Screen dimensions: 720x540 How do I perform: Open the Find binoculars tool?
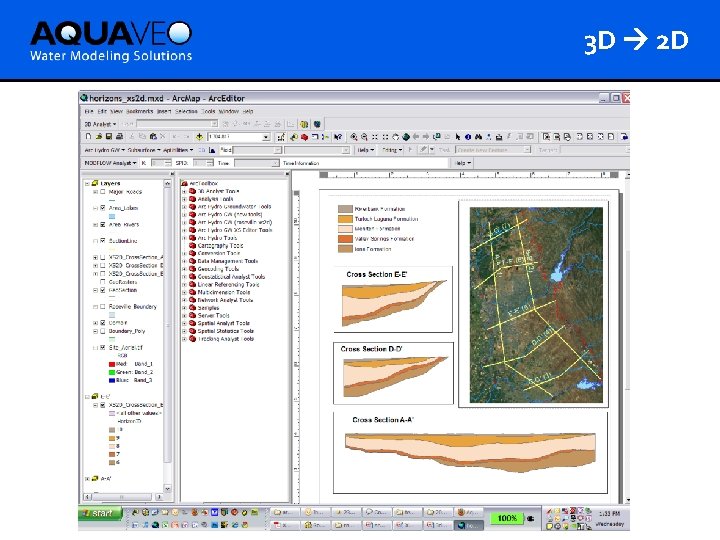point(478,137)
